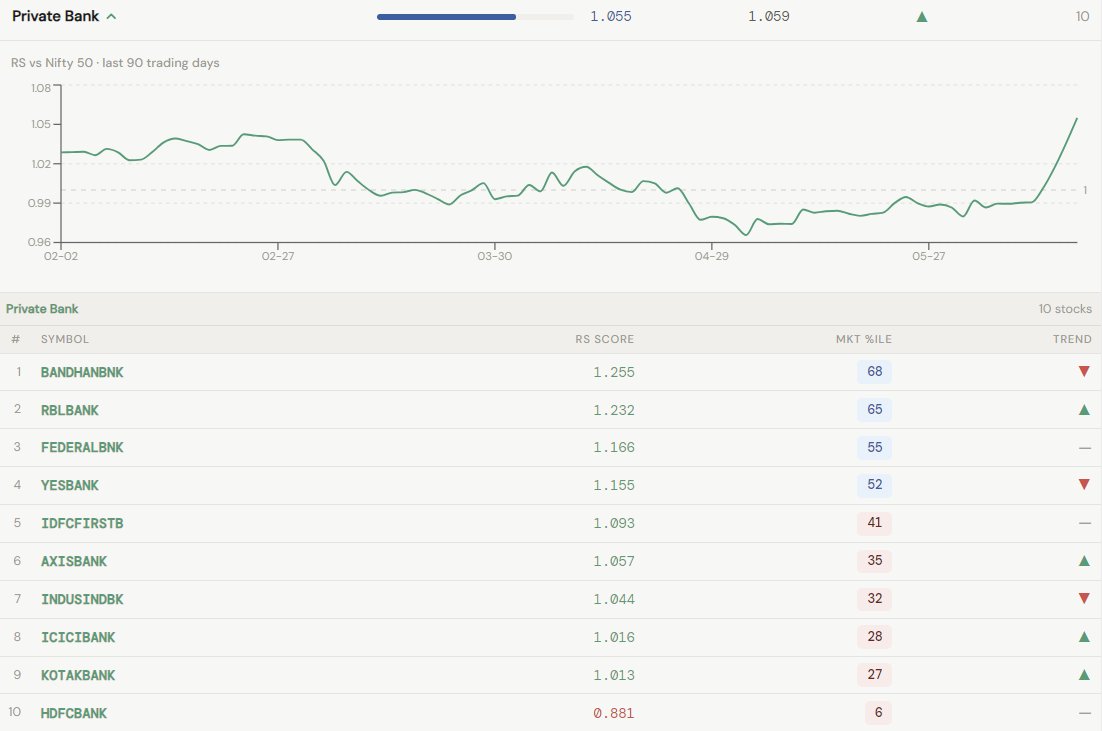
Task: Click KOTAKBANK green up-trend arrow
Action: coord(1084,674)
